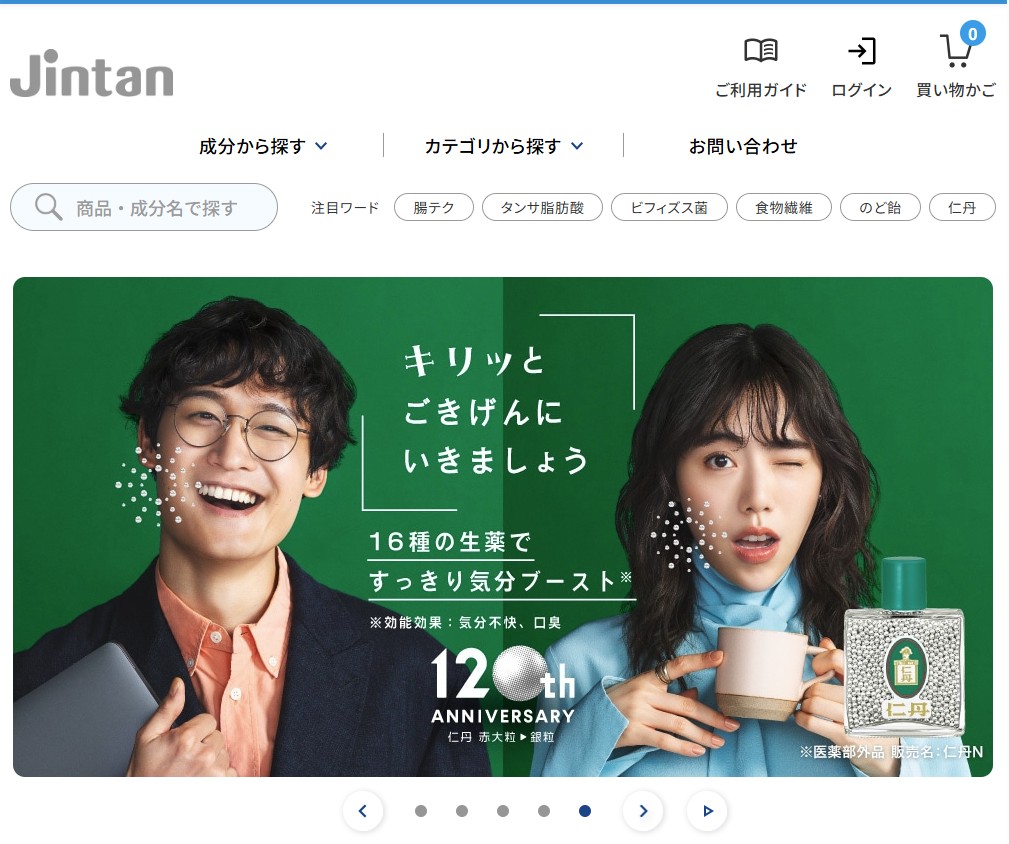Open the ご利用ガイド book icon

click(x=761, y=51)
